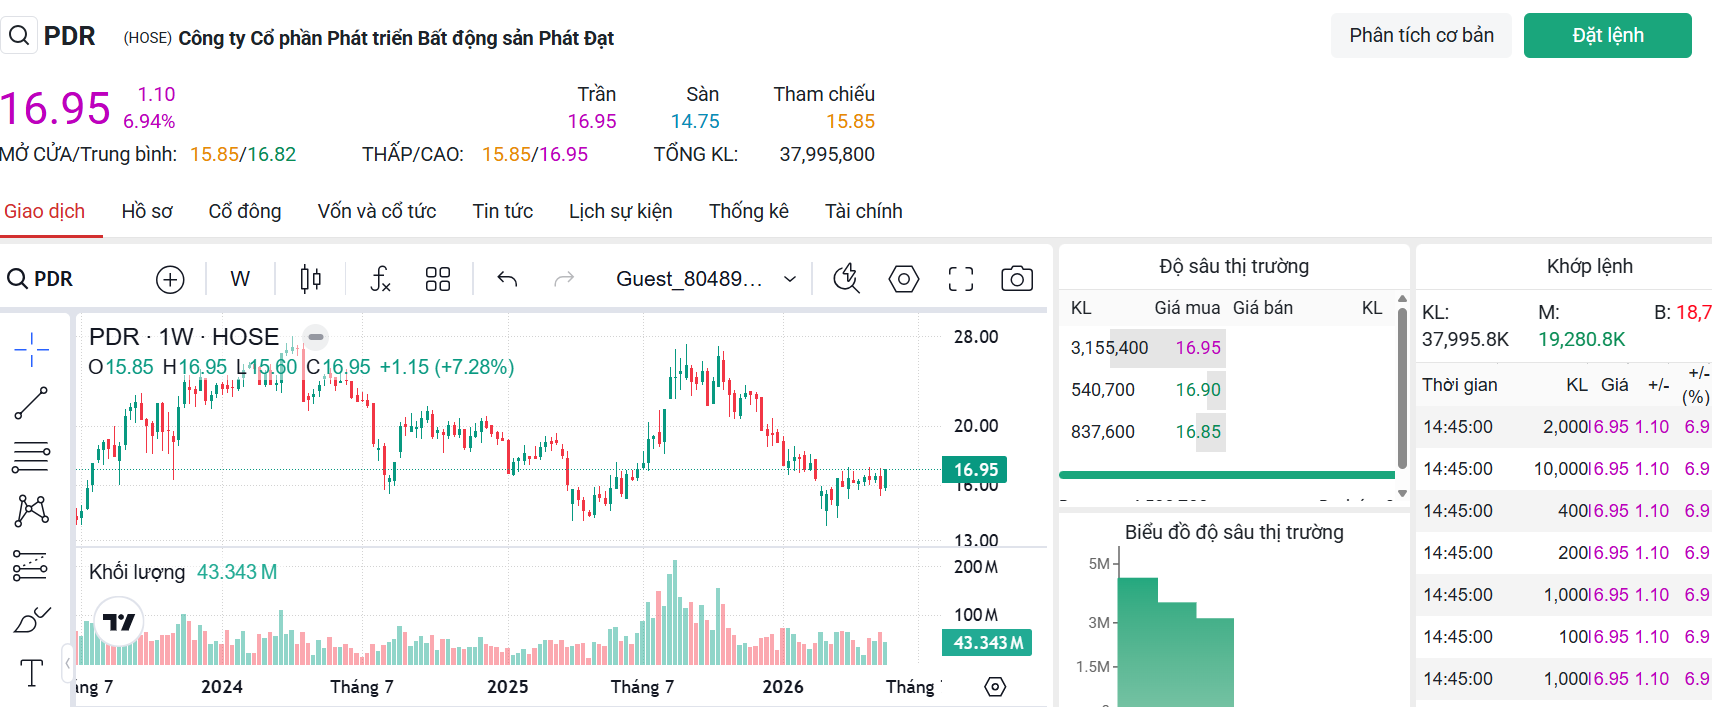Image resolution: width=1712 pixels, height=707 pixels.
Task: Take a chart snapshot with camera icon
Action: (1017, 279)
